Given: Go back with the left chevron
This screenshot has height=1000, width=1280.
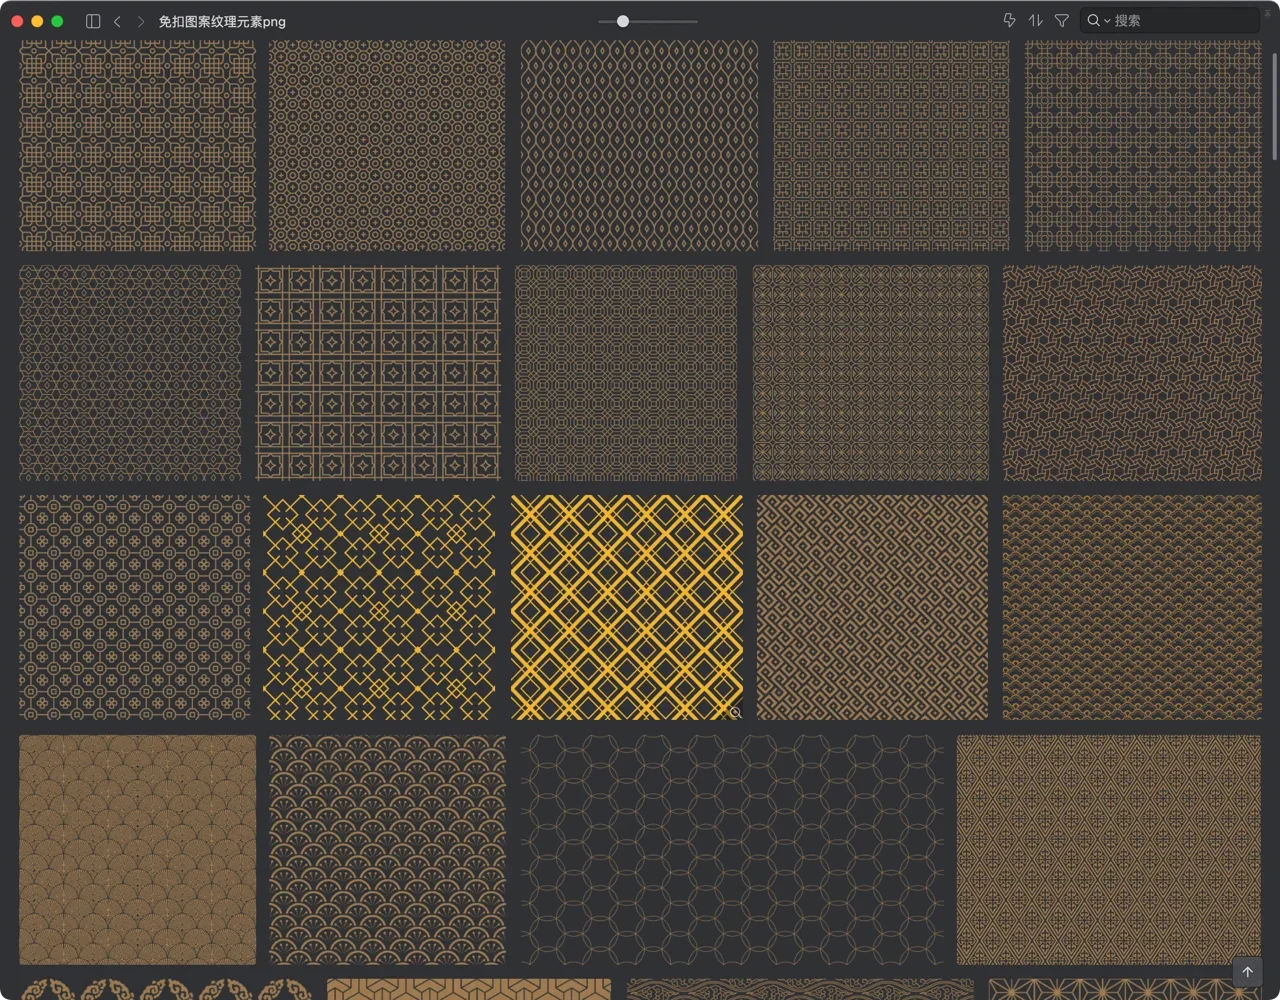Looking at the screenshot, I should [117, 21].
